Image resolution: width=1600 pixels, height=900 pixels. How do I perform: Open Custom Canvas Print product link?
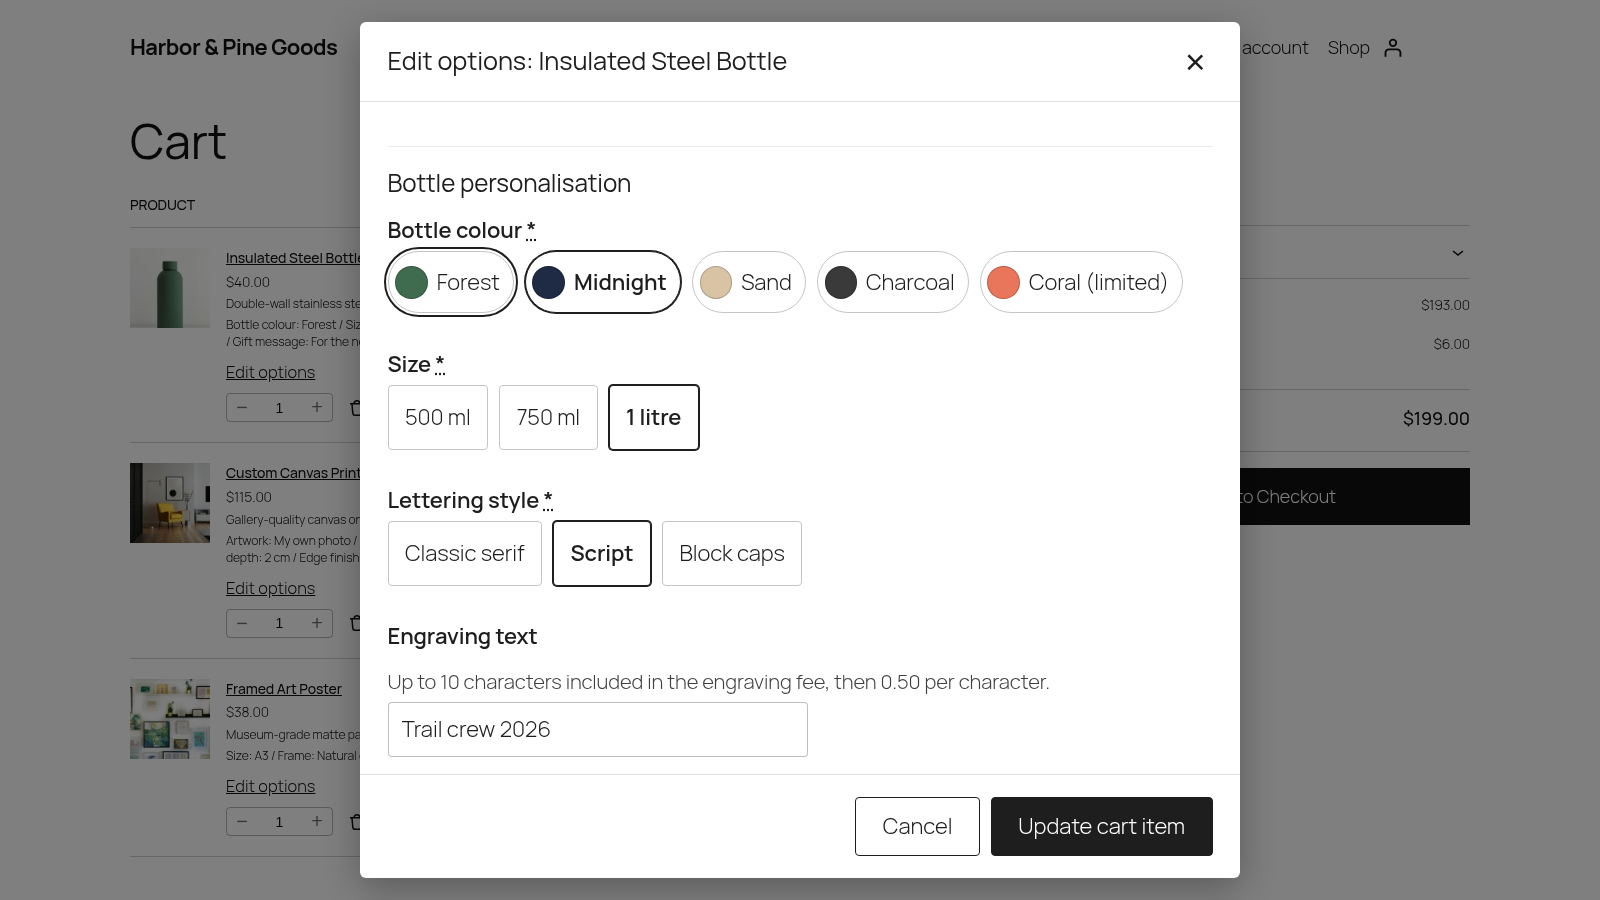tap(293, 473)
